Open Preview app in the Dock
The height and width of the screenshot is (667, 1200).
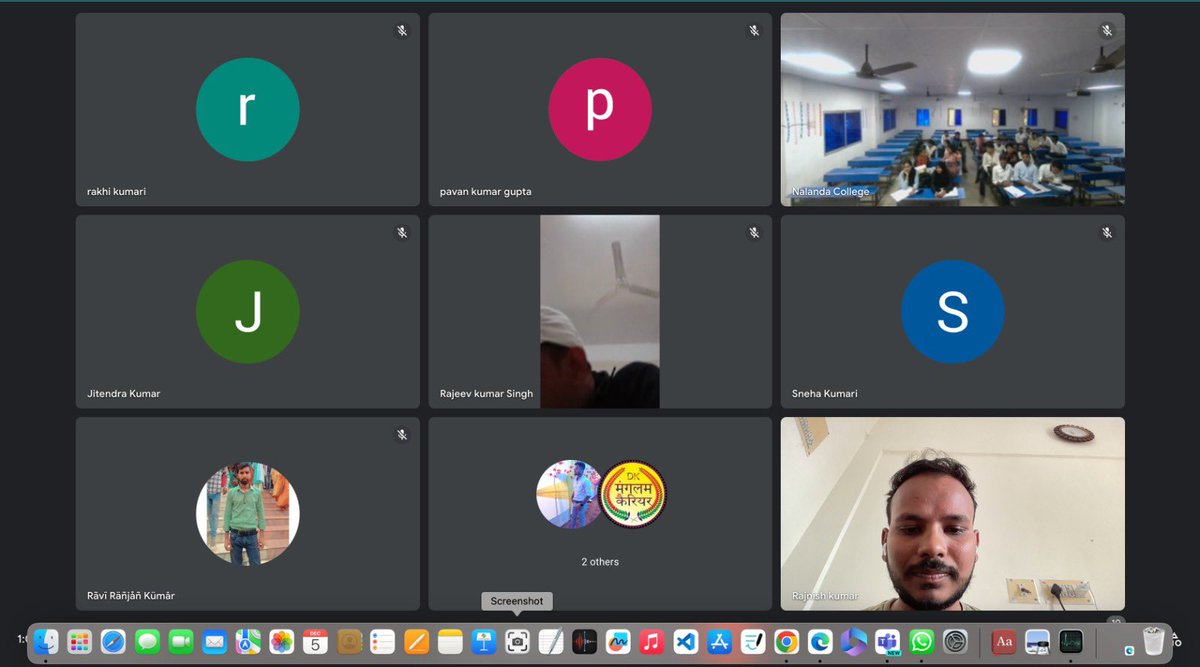[x=1037, y=641]
